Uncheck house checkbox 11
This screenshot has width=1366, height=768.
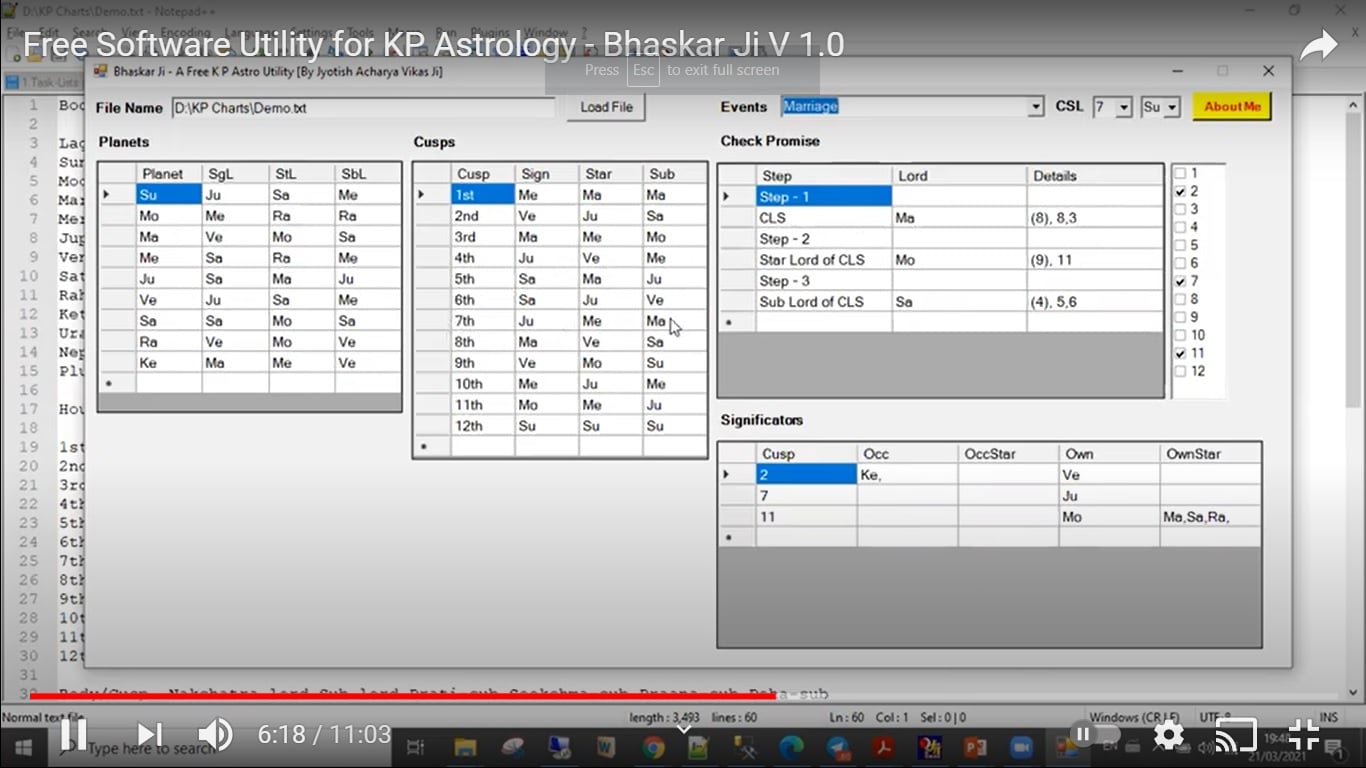pos(1180,353)
